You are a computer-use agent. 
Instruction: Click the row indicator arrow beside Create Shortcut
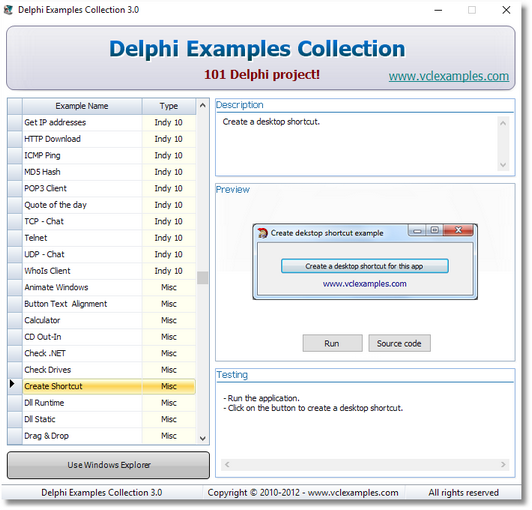(12, 384)
